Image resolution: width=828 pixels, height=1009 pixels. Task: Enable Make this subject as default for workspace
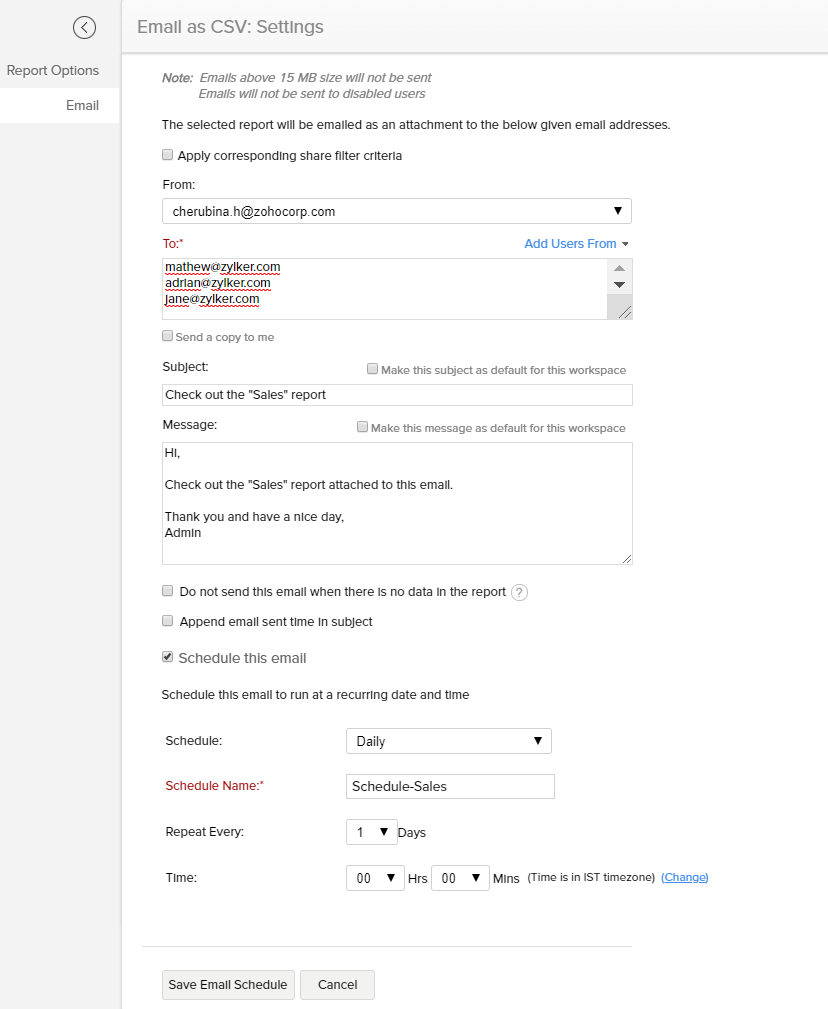(x=372, y=369)
